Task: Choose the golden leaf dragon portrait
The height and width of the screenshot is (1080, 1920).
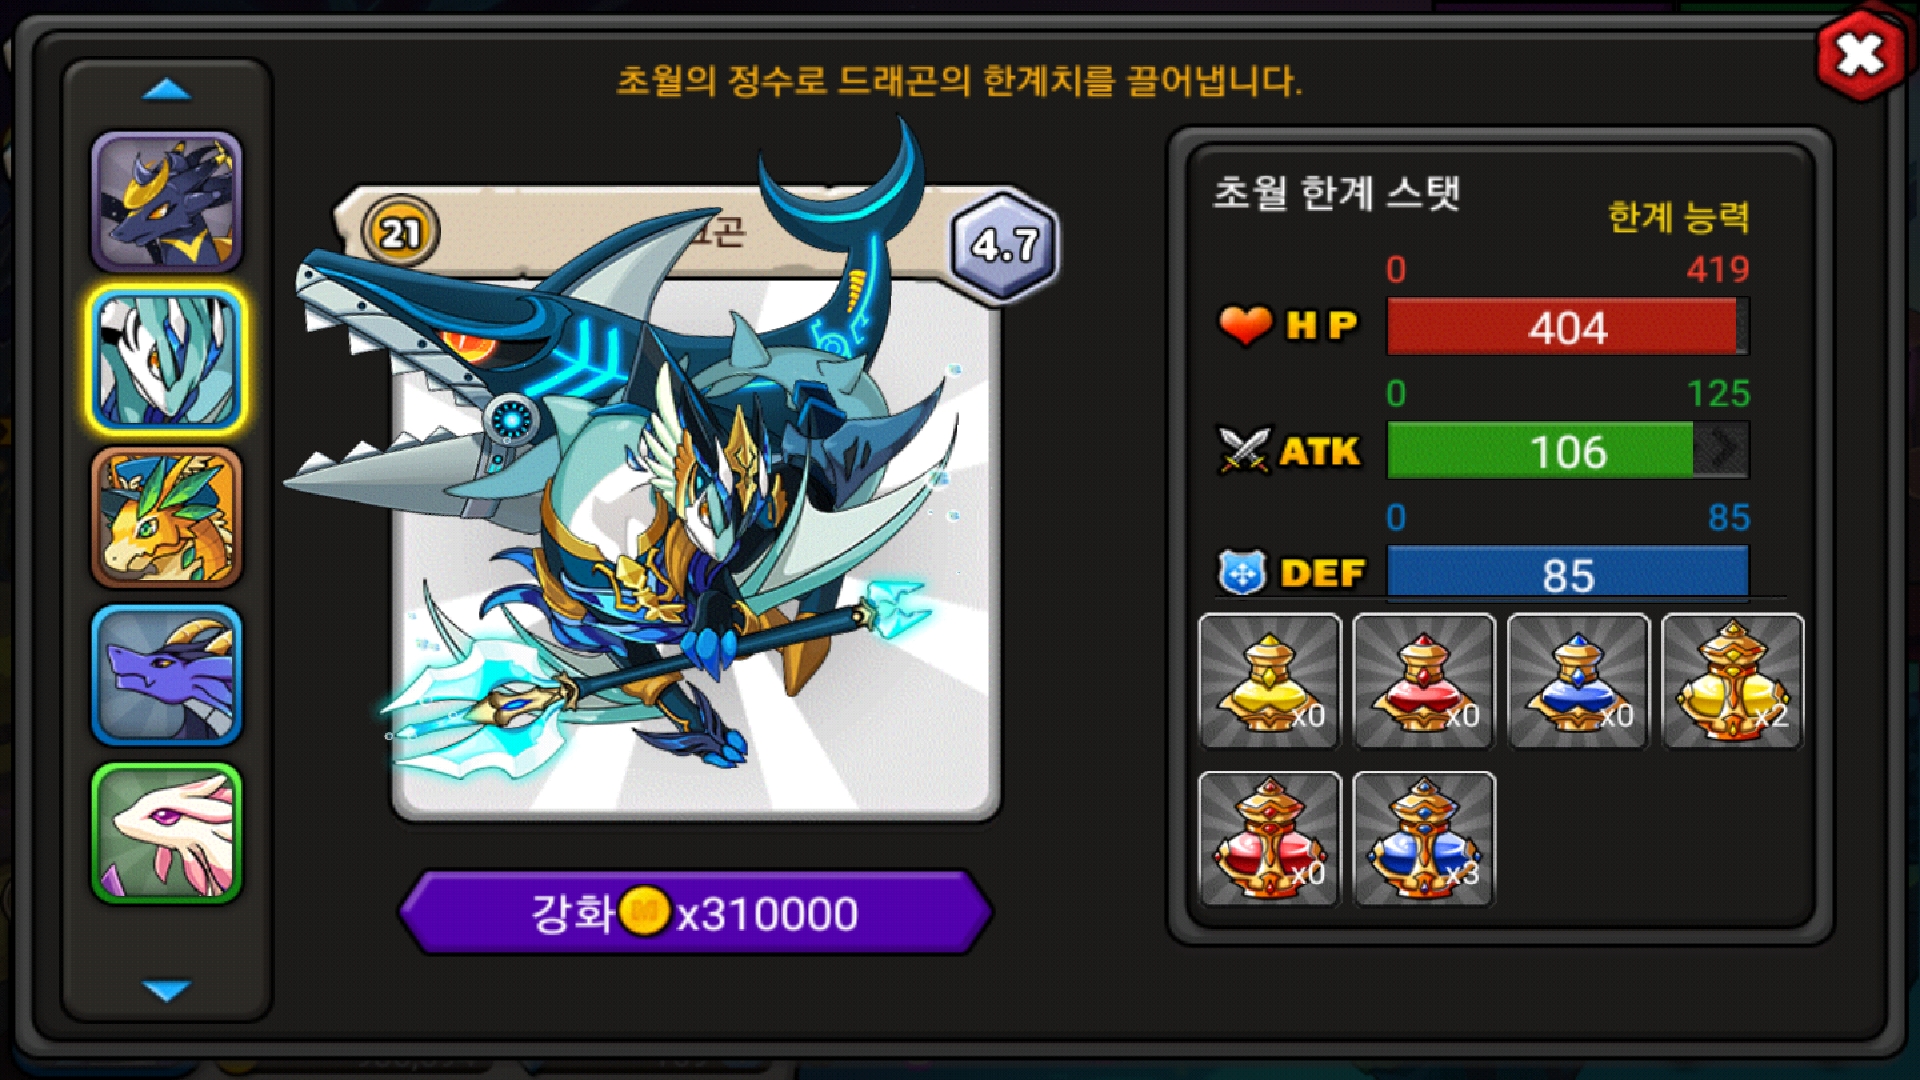Action: [x=167, y=518]
